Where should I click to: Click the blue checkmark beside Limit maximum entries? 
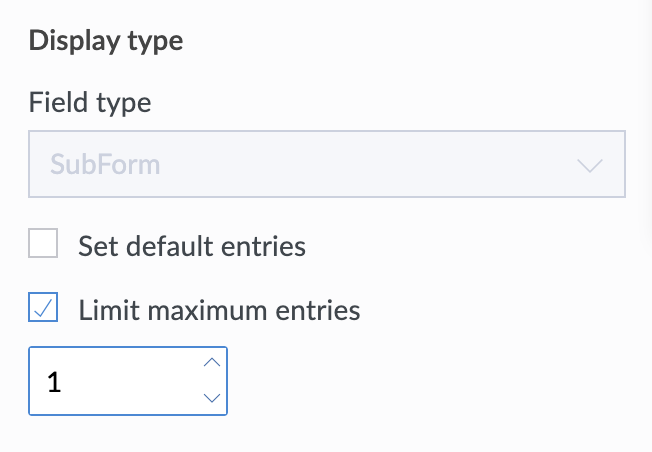pos(43,309)
